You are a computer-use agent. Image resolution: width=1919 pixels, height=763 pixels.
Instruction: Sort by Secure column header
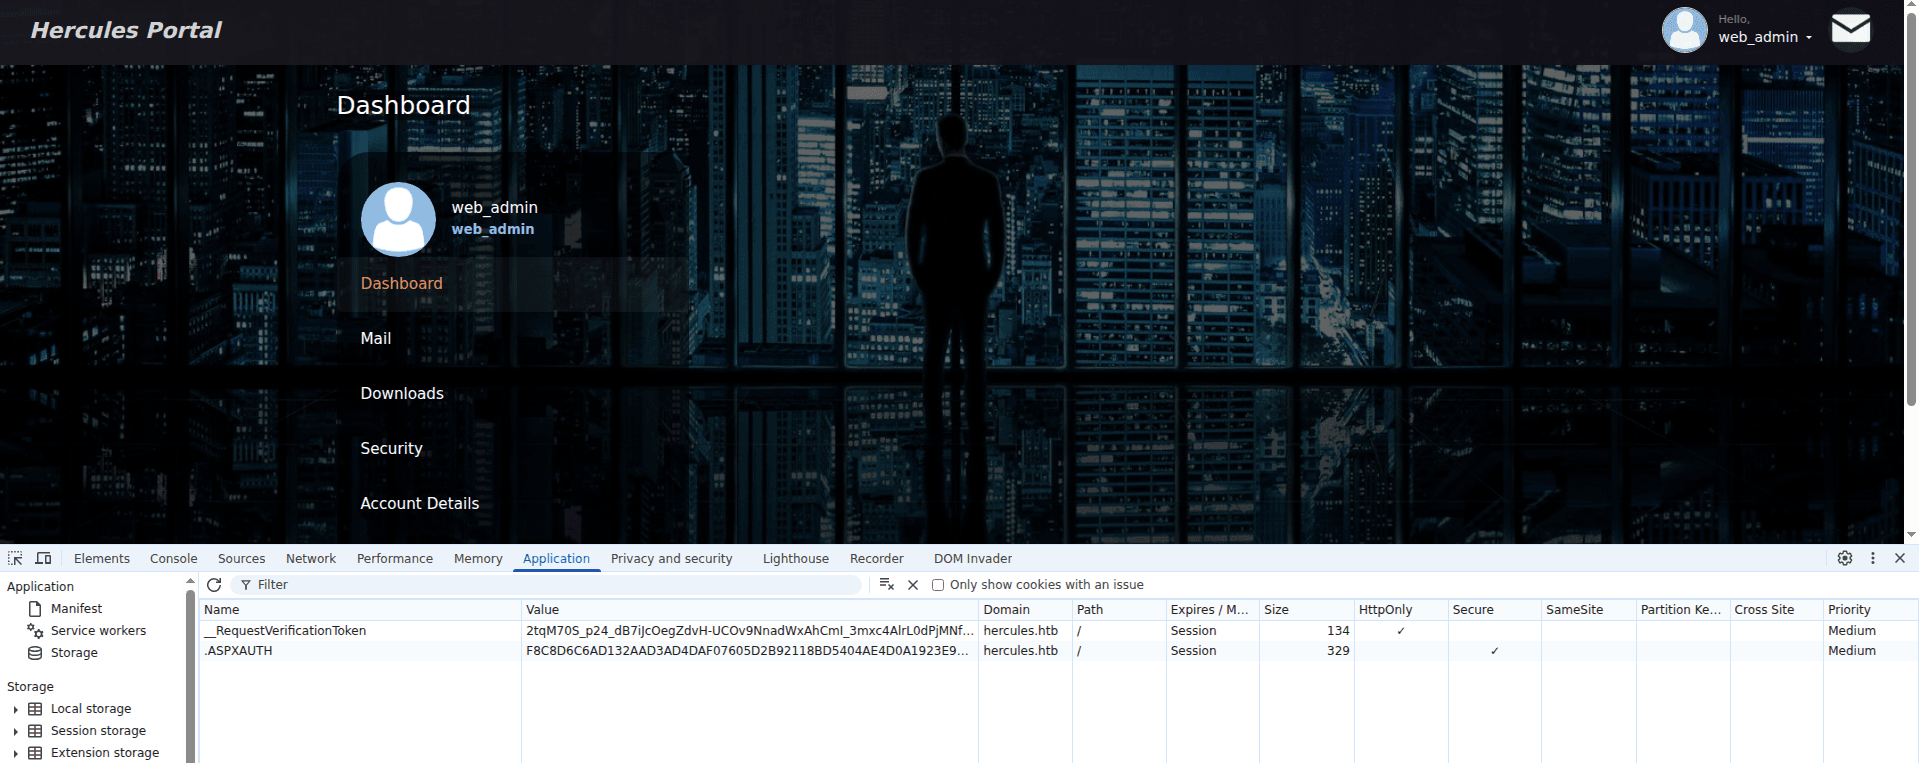(1494, 610)
